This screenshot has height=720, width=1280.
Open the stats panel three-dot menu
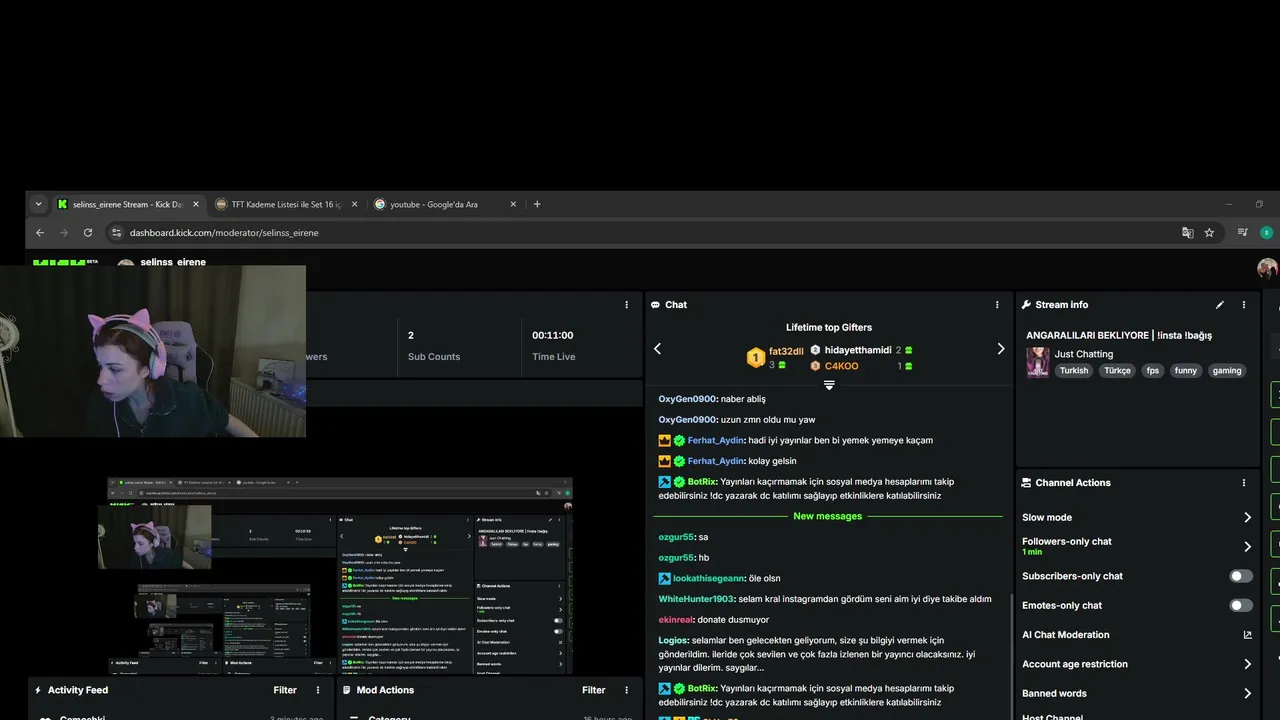627,305
